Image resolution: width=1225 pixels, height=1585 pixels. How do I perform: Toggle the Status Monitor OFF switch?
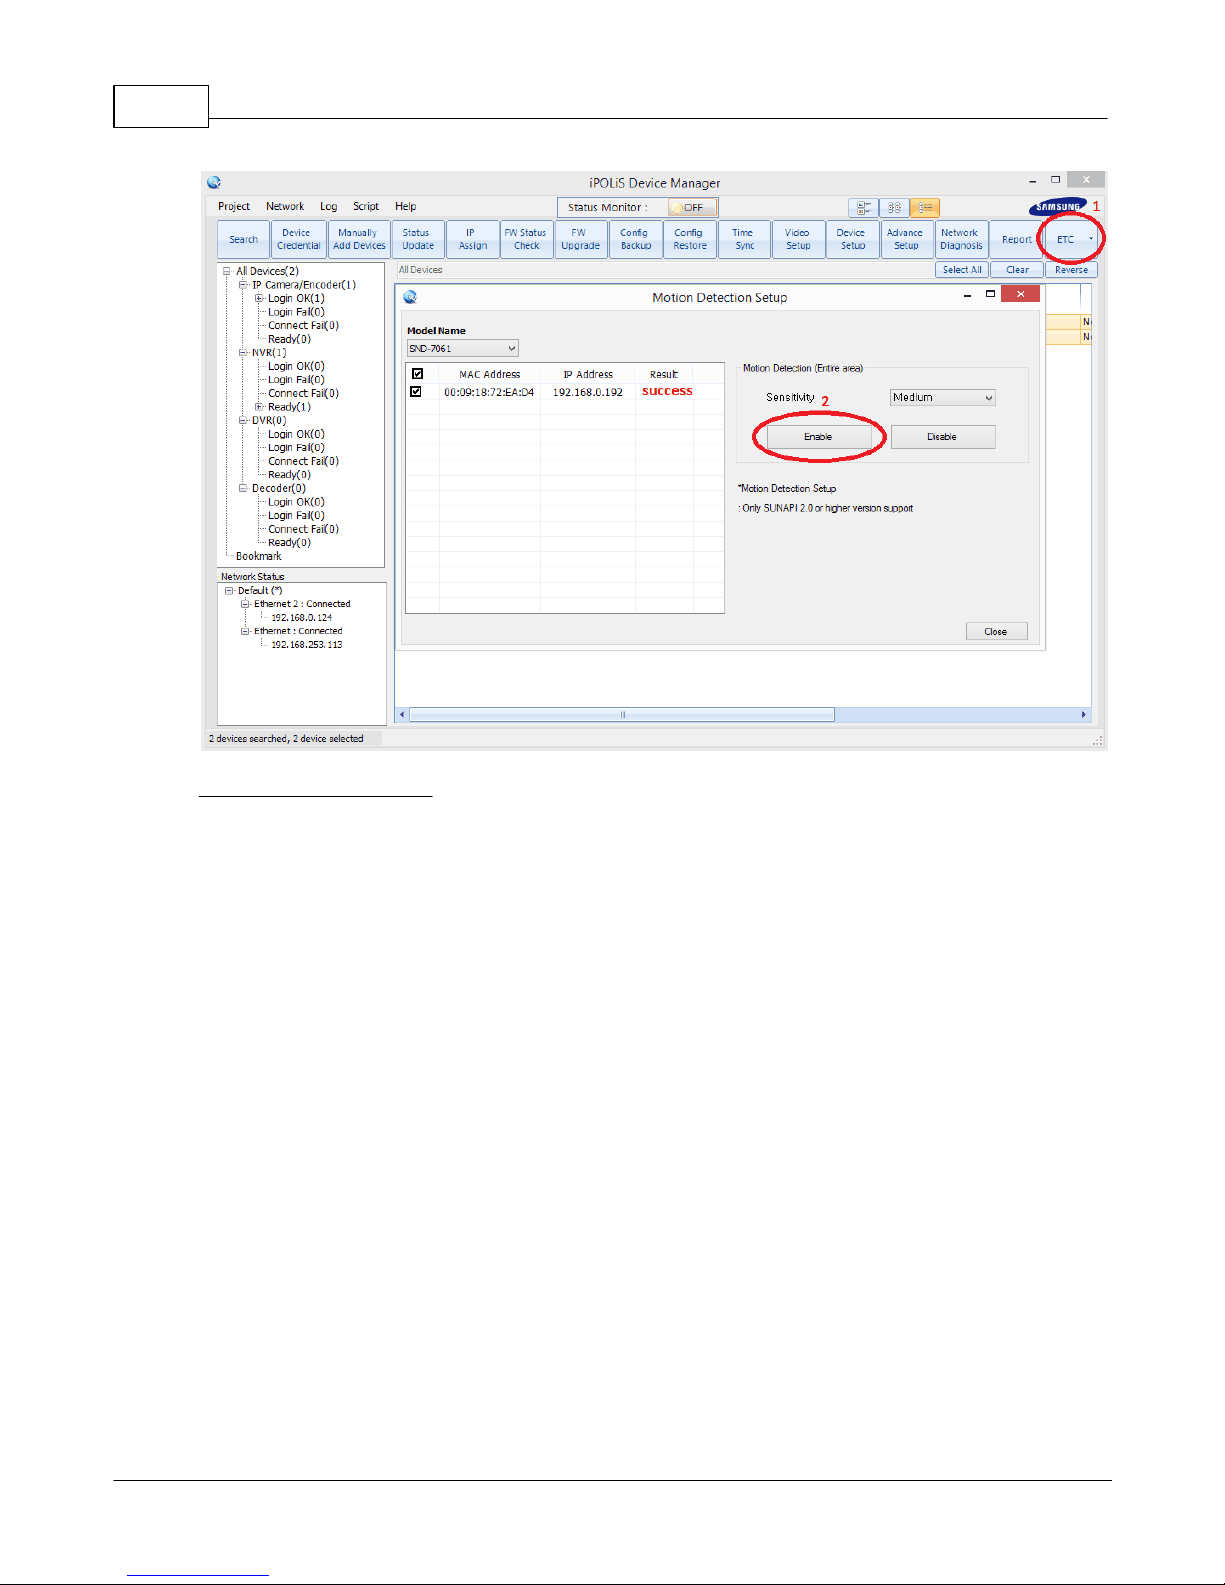click(x=691, y=207)
